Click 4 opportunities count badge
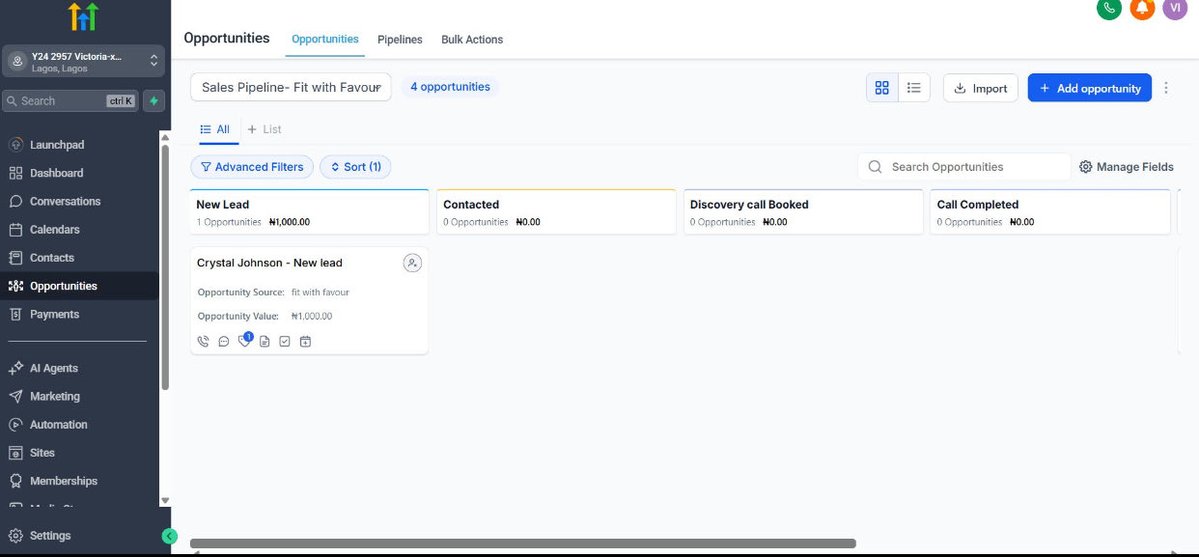1199x557 pixels. point(450,86)
